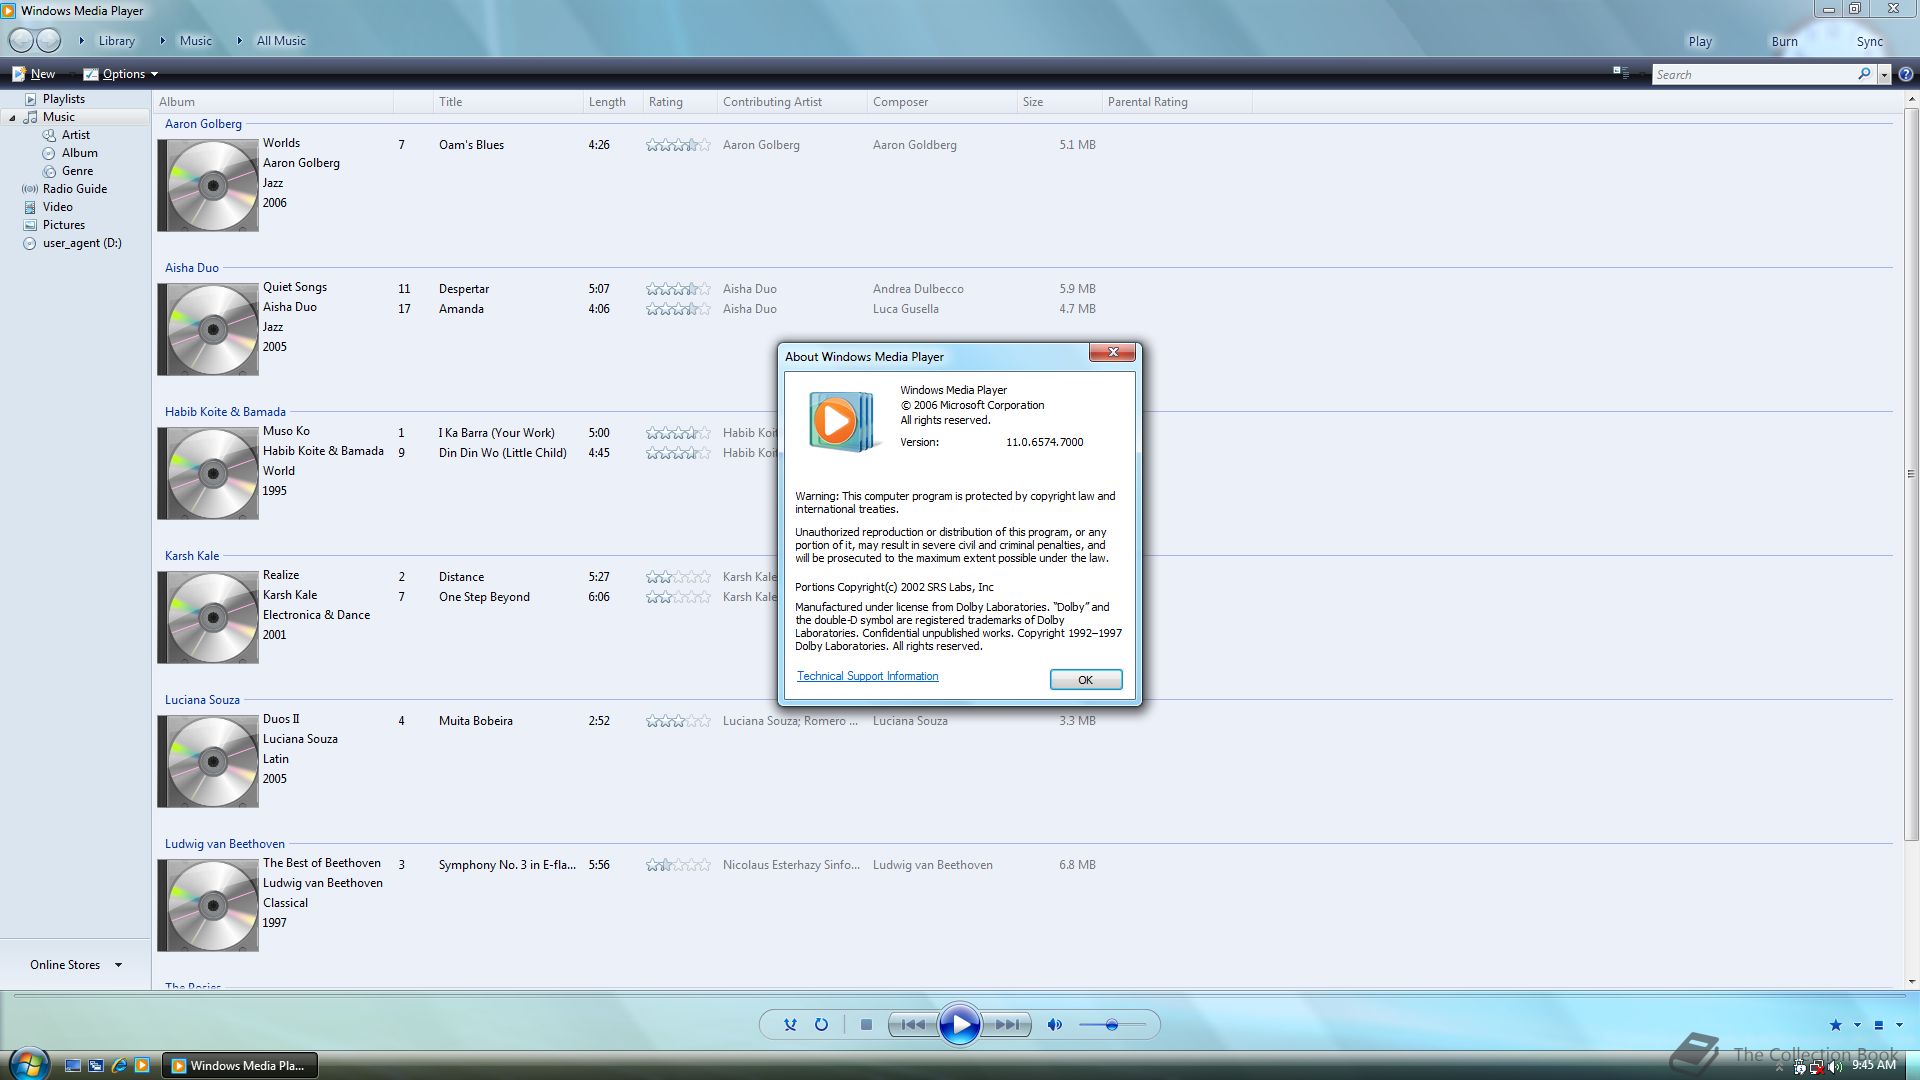Create a New playlist from toolbar
The image size is (1920, 1080).
pos(33,74)
